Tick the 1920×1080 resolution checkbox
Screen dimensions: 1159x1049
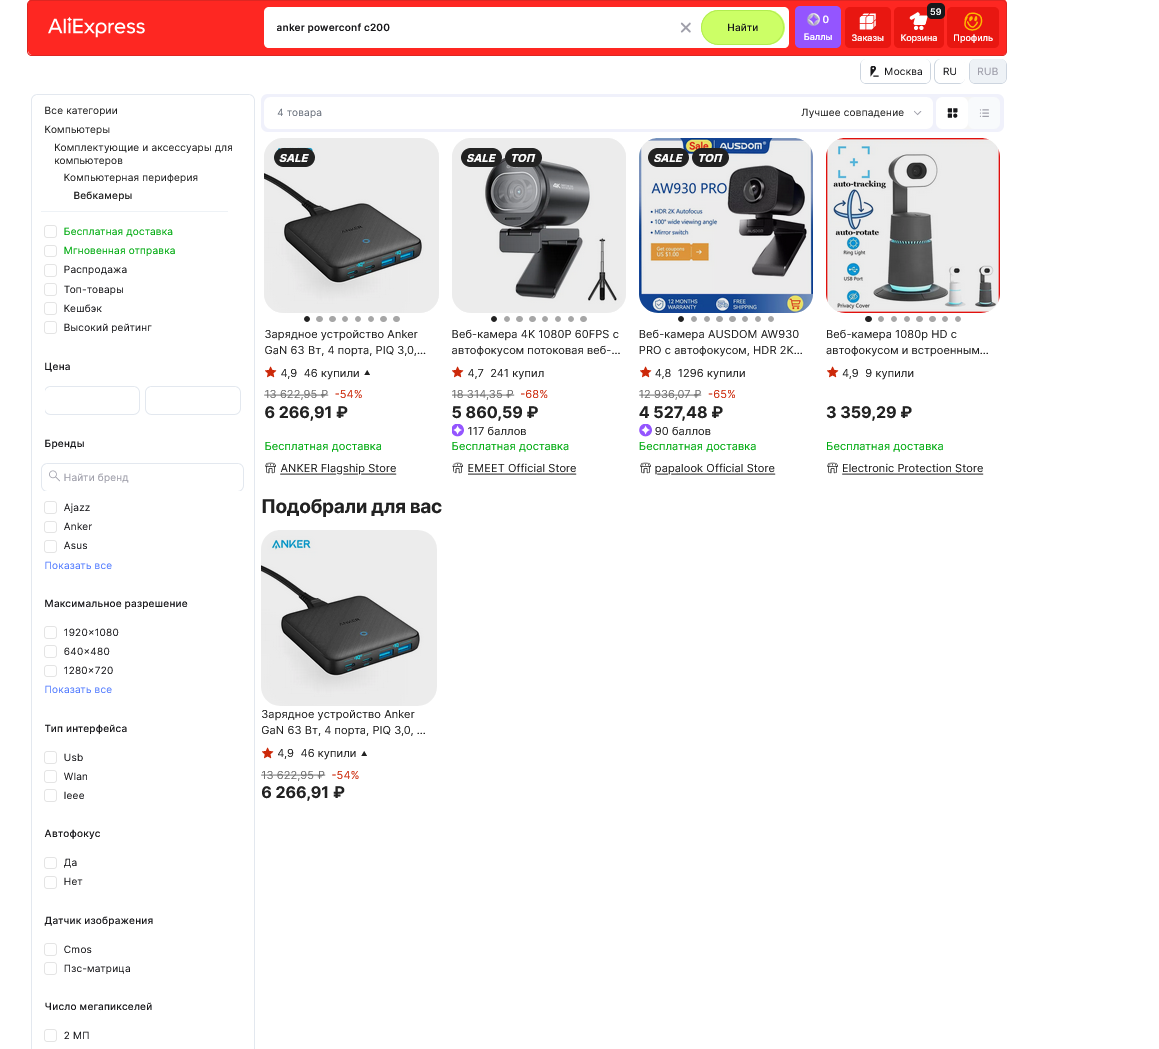click(50, 632)
